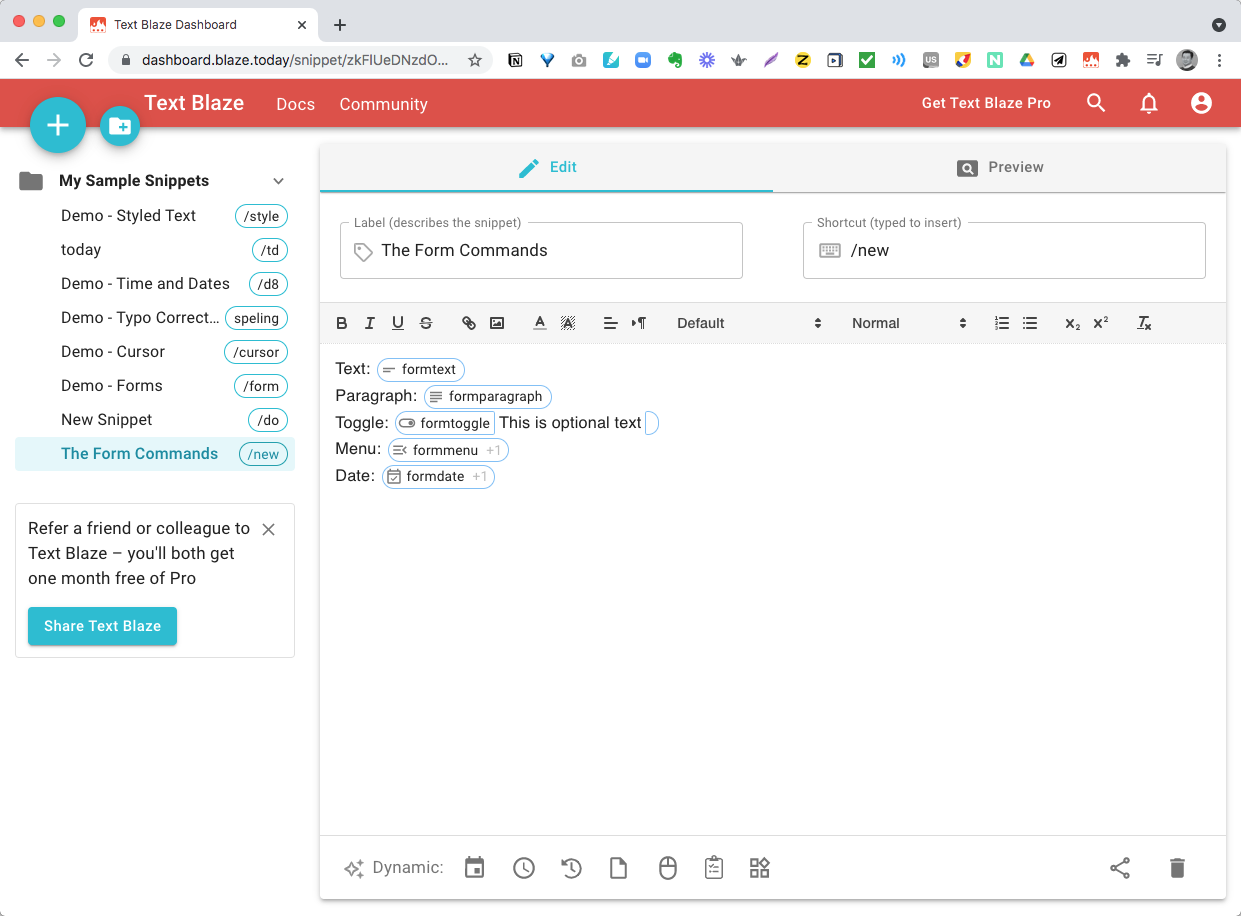Select The Form Commands snippet
The height and width of the screenshot is (916, 1241).
coord(155,454)
